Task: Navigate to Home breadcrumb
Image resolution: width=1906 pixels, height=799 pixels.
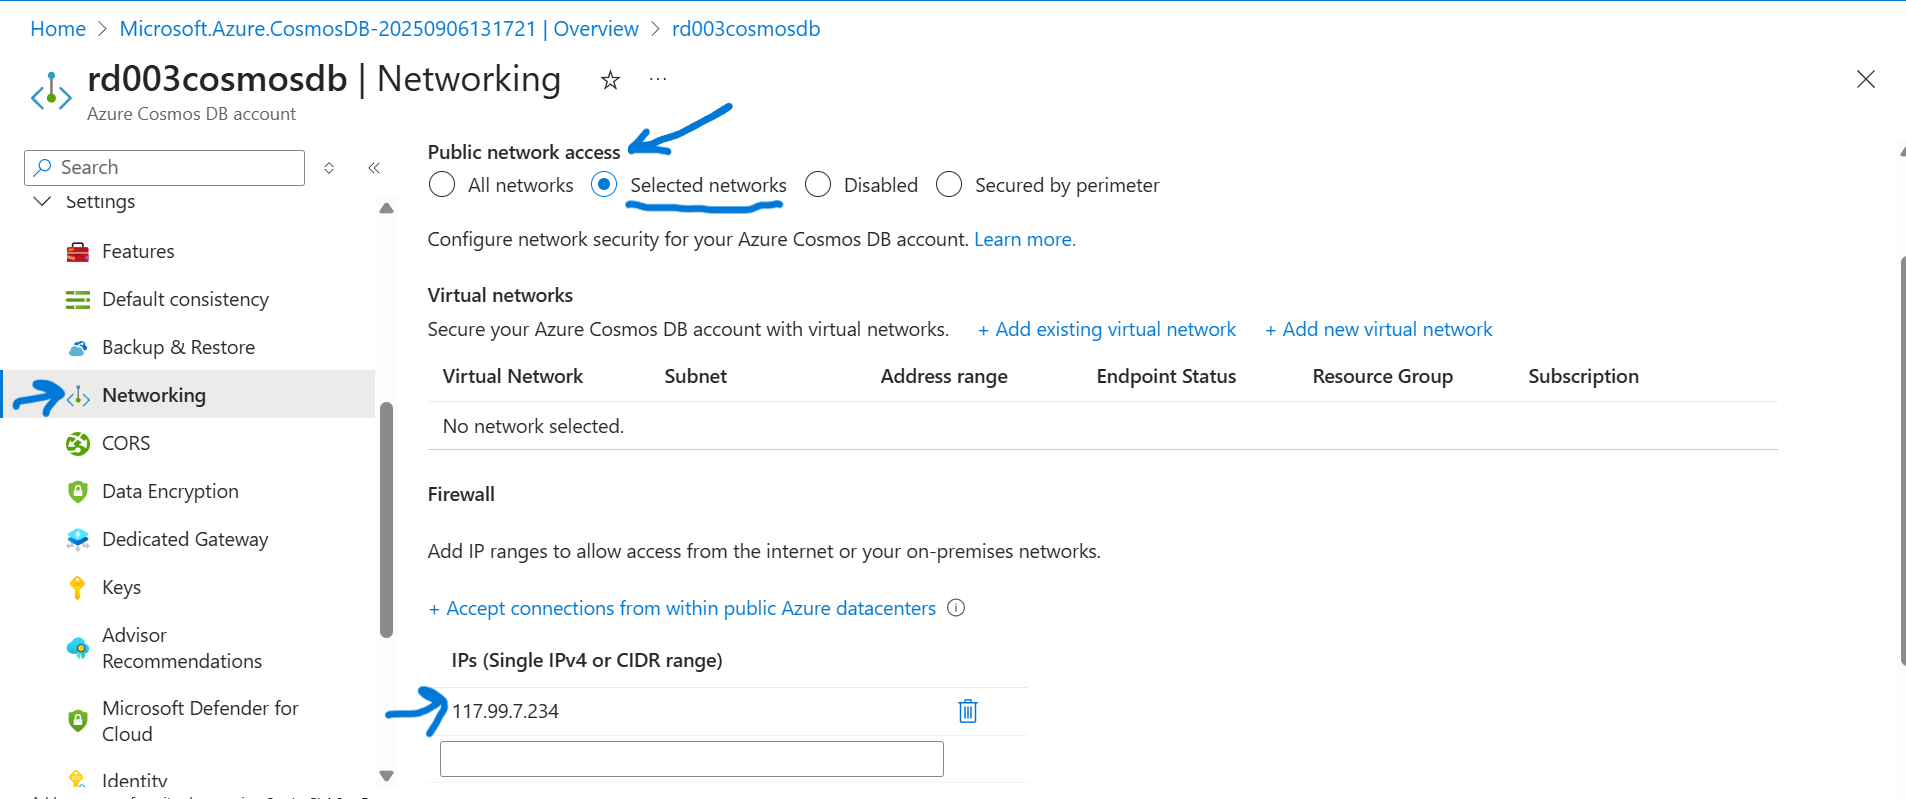Action: click(58, 29)
